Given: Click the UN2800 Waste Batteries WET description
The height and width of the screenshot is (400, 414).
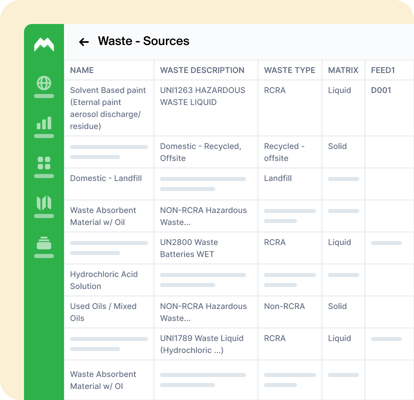Looking at the screenshot, I should pyautogui.click(x=189, y=248).
